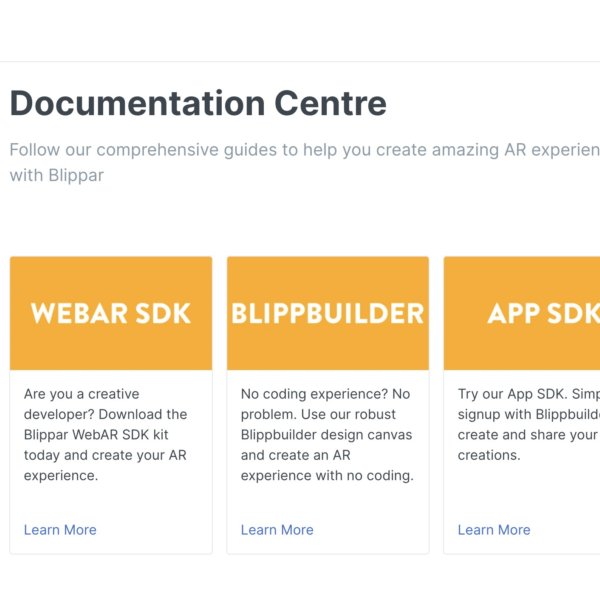Click the 'Try our App SDK' description

[529, 424]
